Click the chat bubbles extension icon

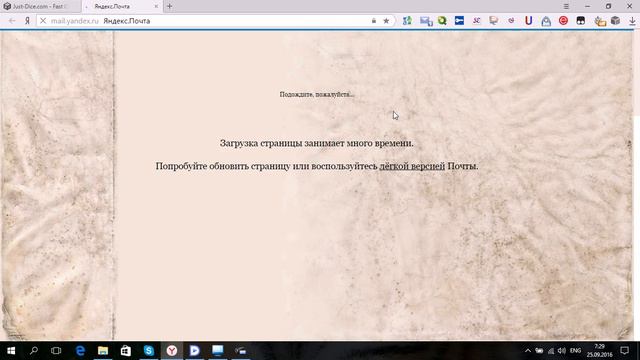coord(494,21)
